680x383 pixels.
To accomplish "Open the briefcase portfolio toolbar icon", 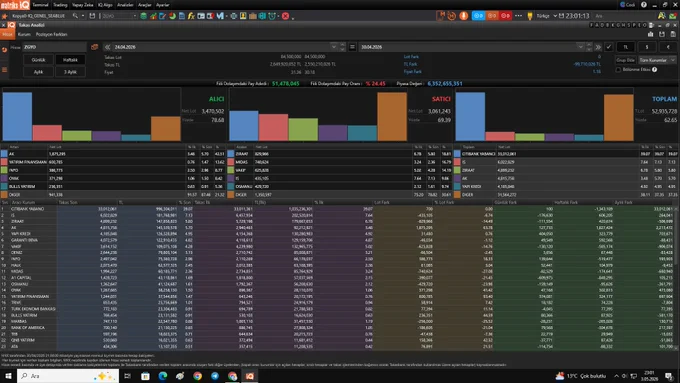I will click(252, 16).
